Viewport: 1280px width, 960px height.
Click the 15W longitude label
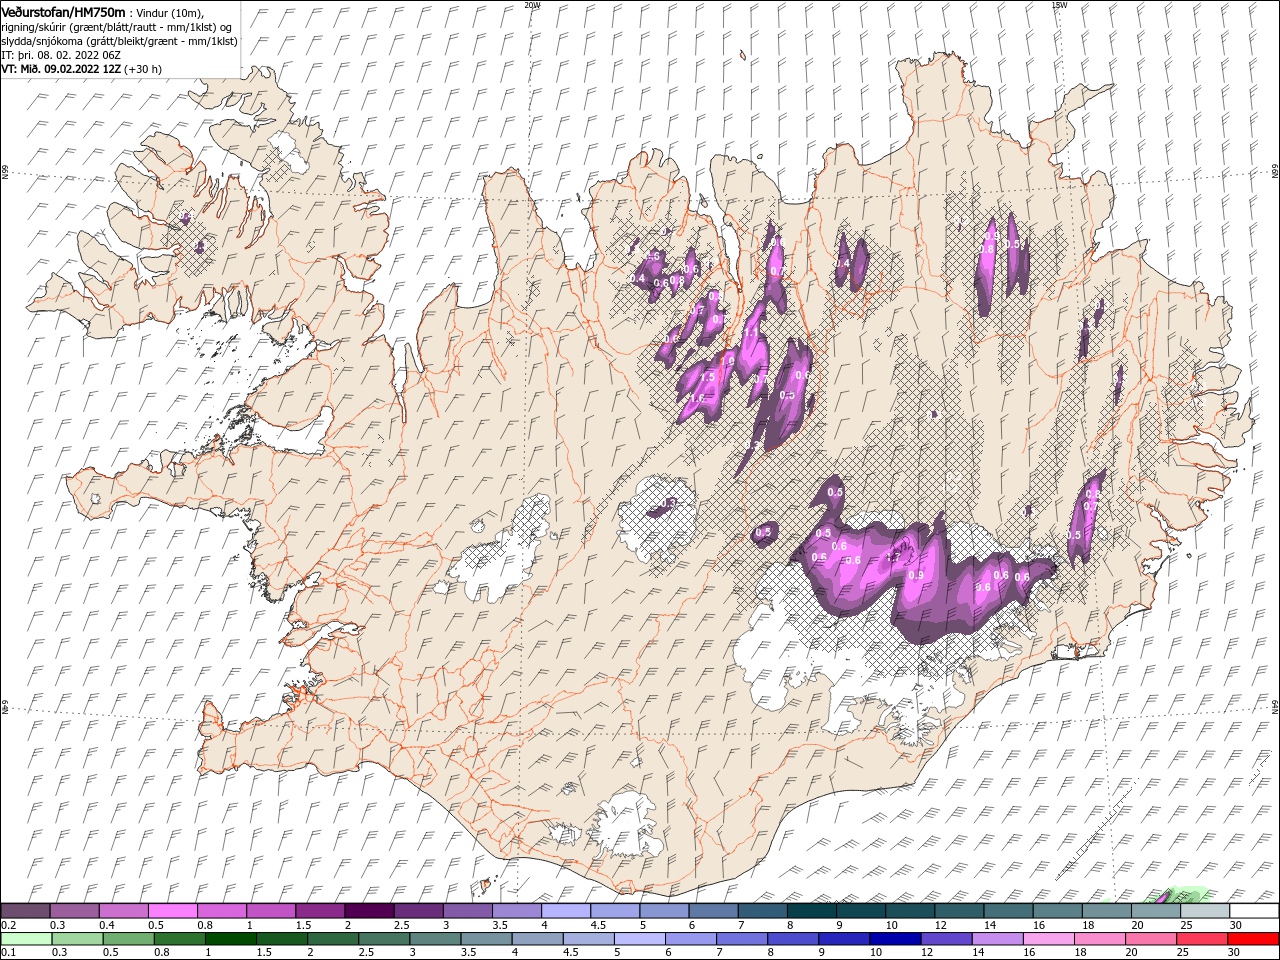1059,5
